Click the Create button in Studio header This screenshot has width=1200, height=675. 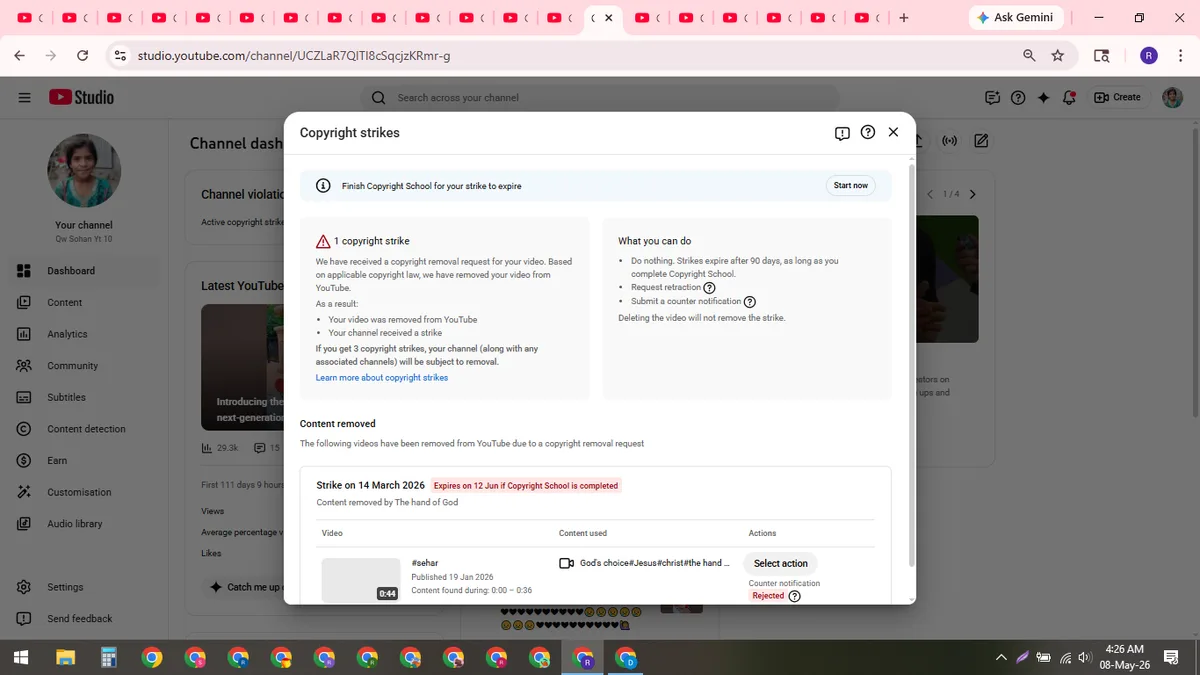coord(1117,97)
